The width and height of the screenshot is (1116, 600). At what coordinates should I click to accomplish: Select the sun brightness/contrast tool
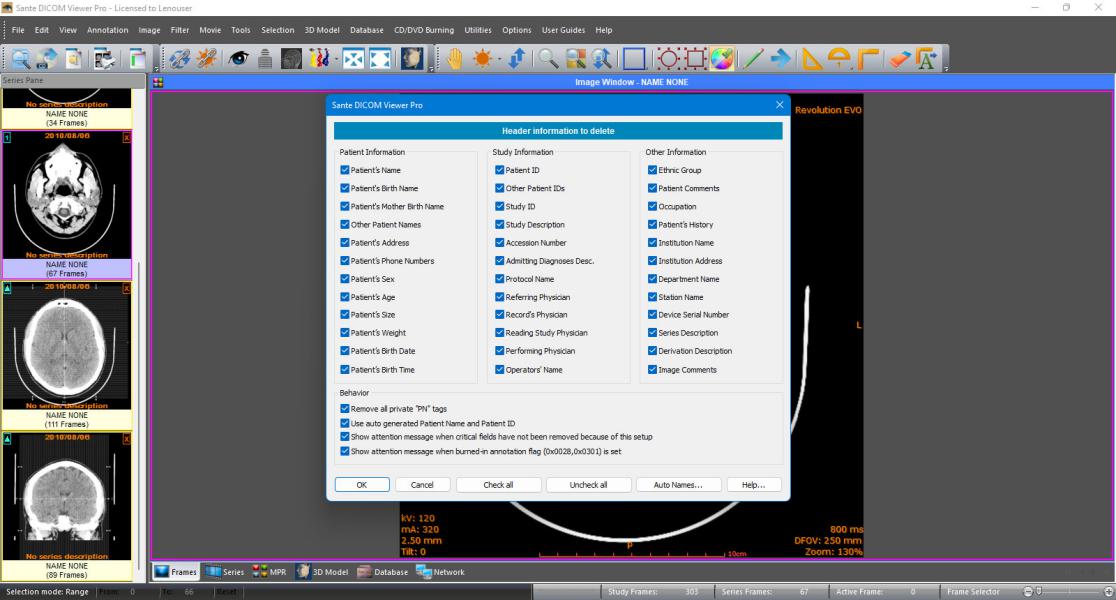(x=483, y=58)
